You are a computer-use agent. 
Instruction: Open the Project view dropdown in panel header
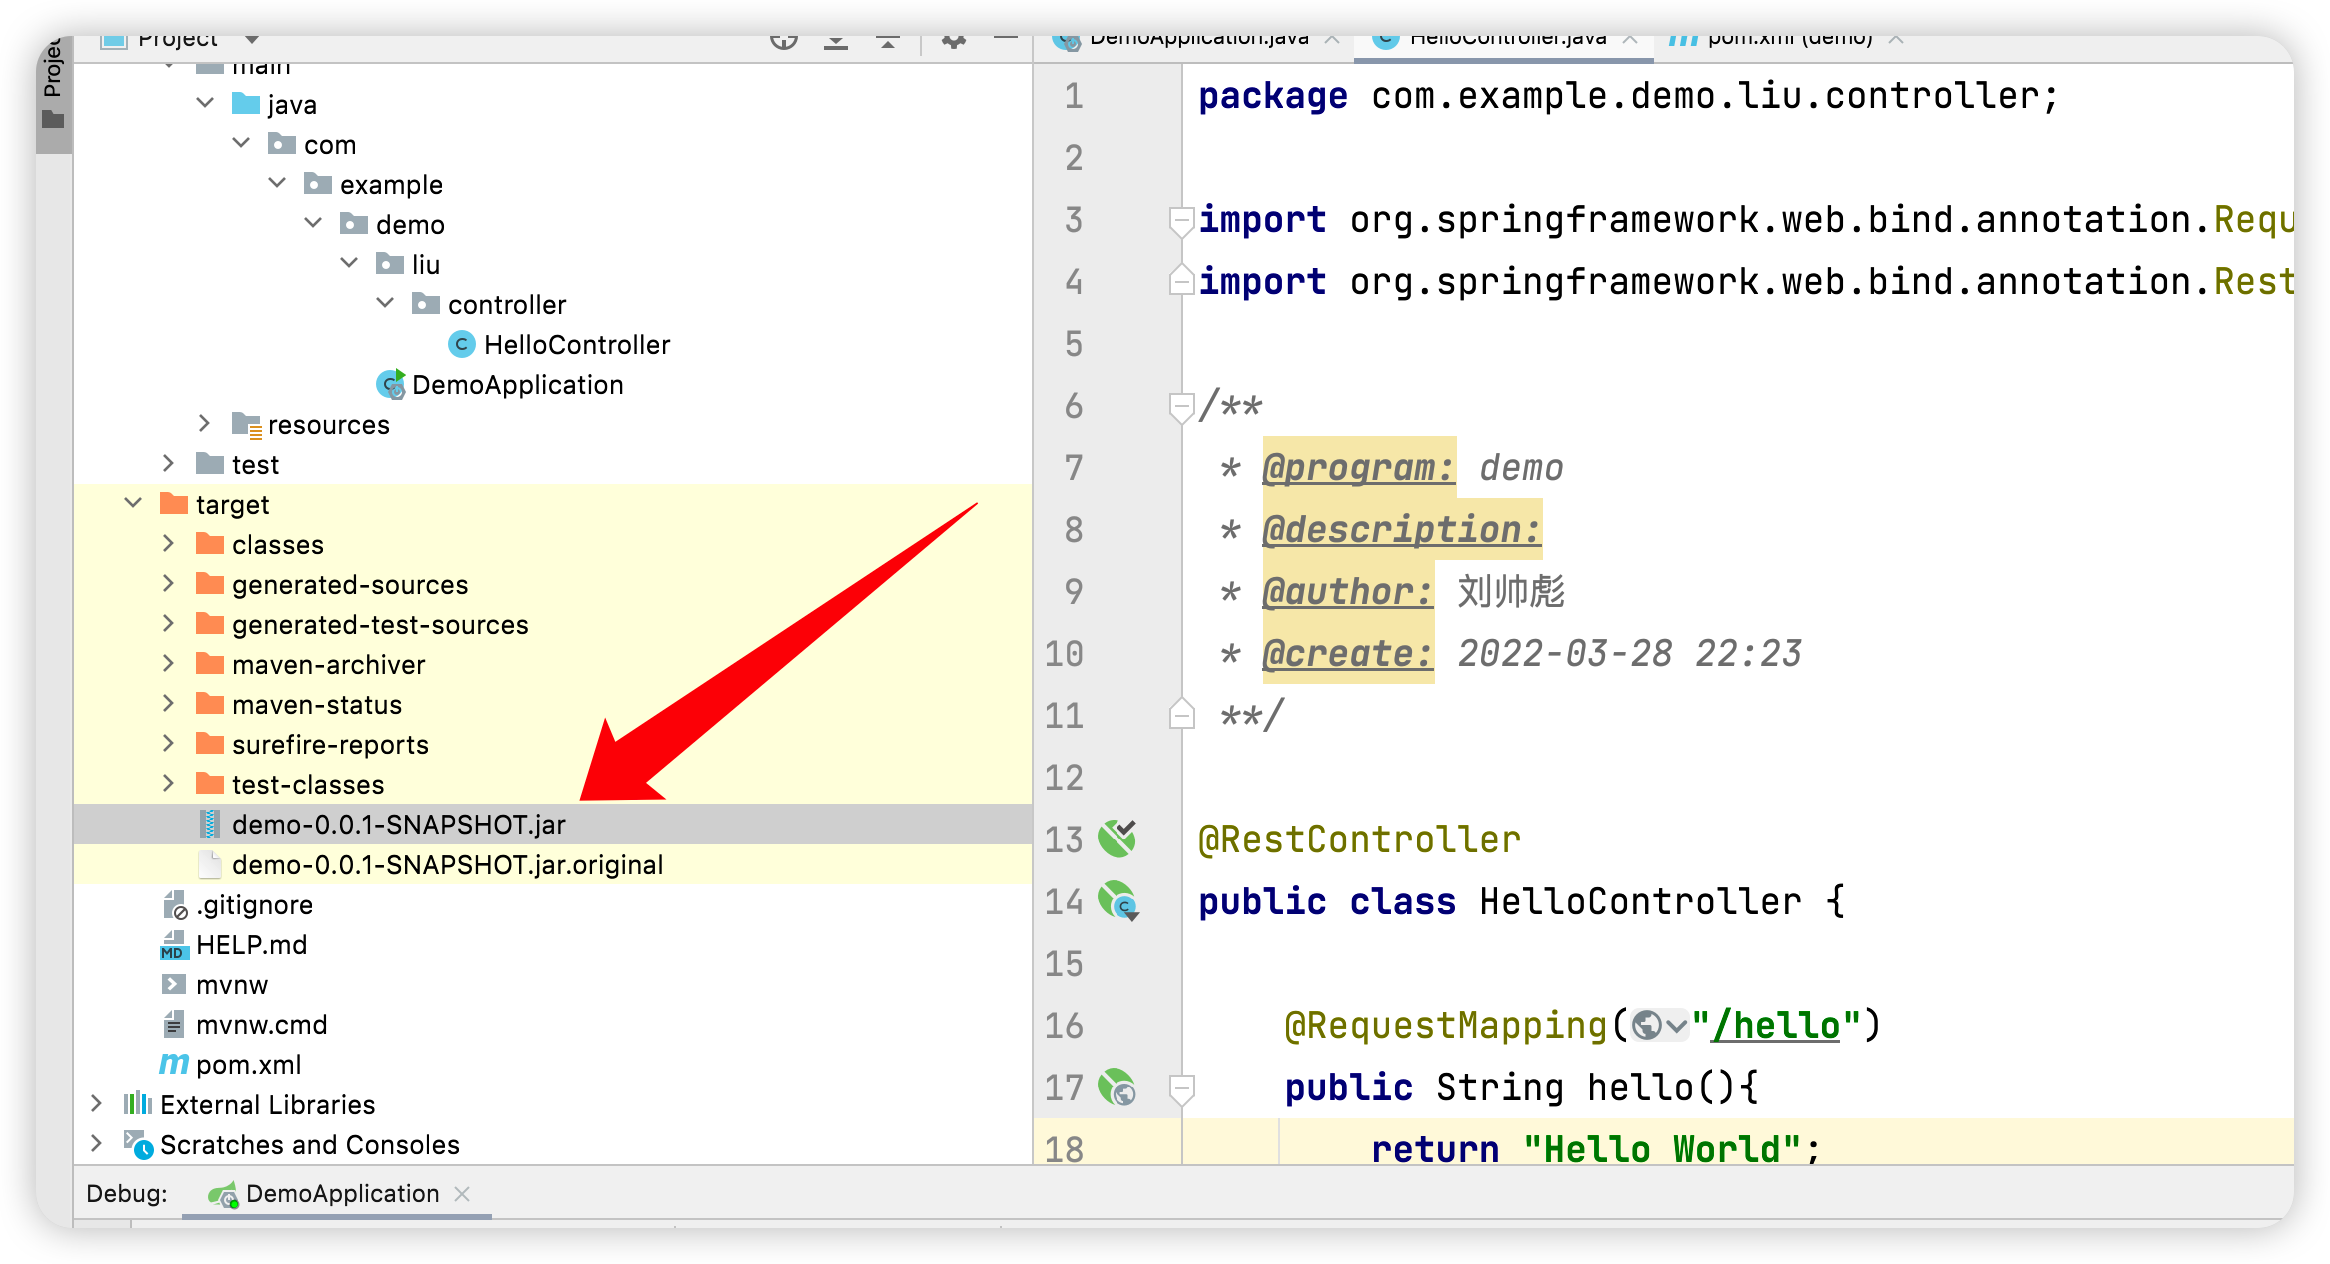click(x=252, y=40)
